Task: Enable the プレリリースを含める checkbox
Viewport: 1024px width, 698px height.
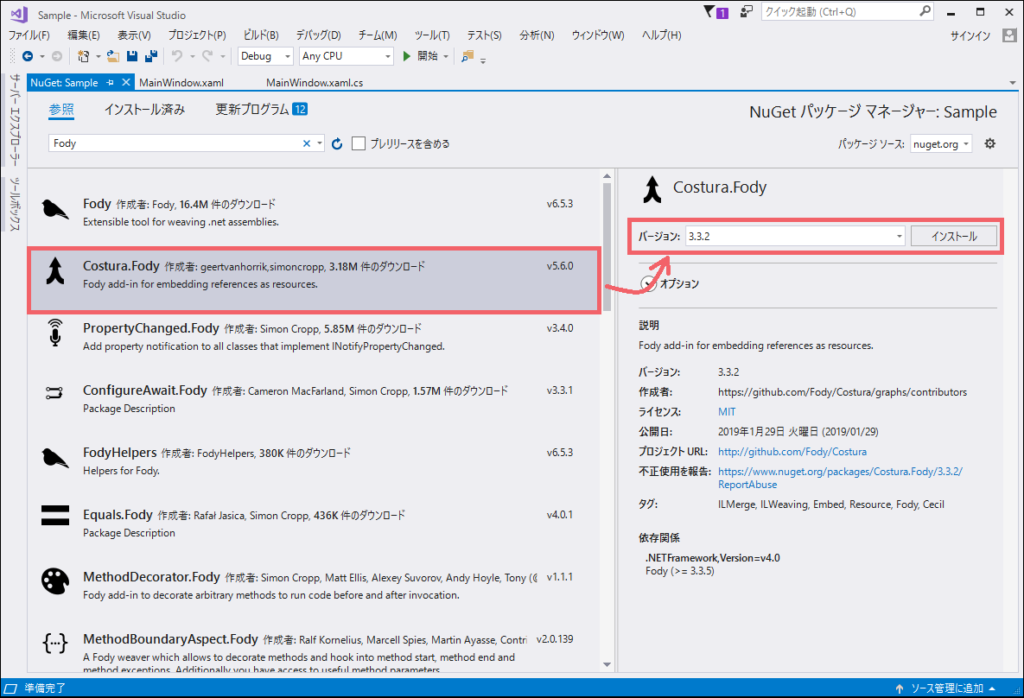Action: pyautogui.click(x=359, y=144)
